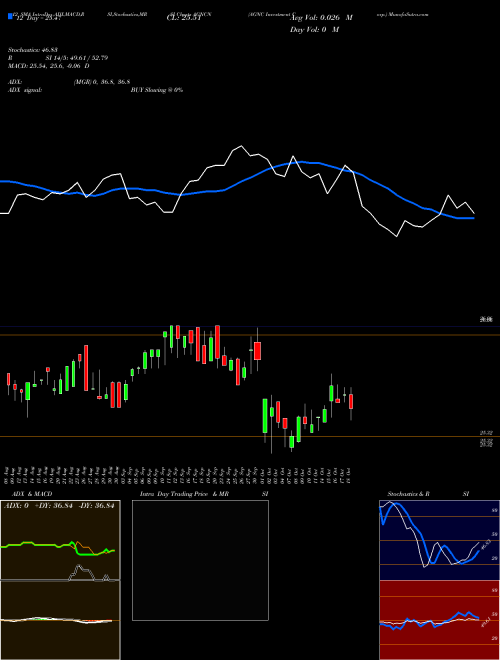The image size is (500, 660).
Task: Click the 'Intra Day Trading Price & MR' title
Action: 184,494
